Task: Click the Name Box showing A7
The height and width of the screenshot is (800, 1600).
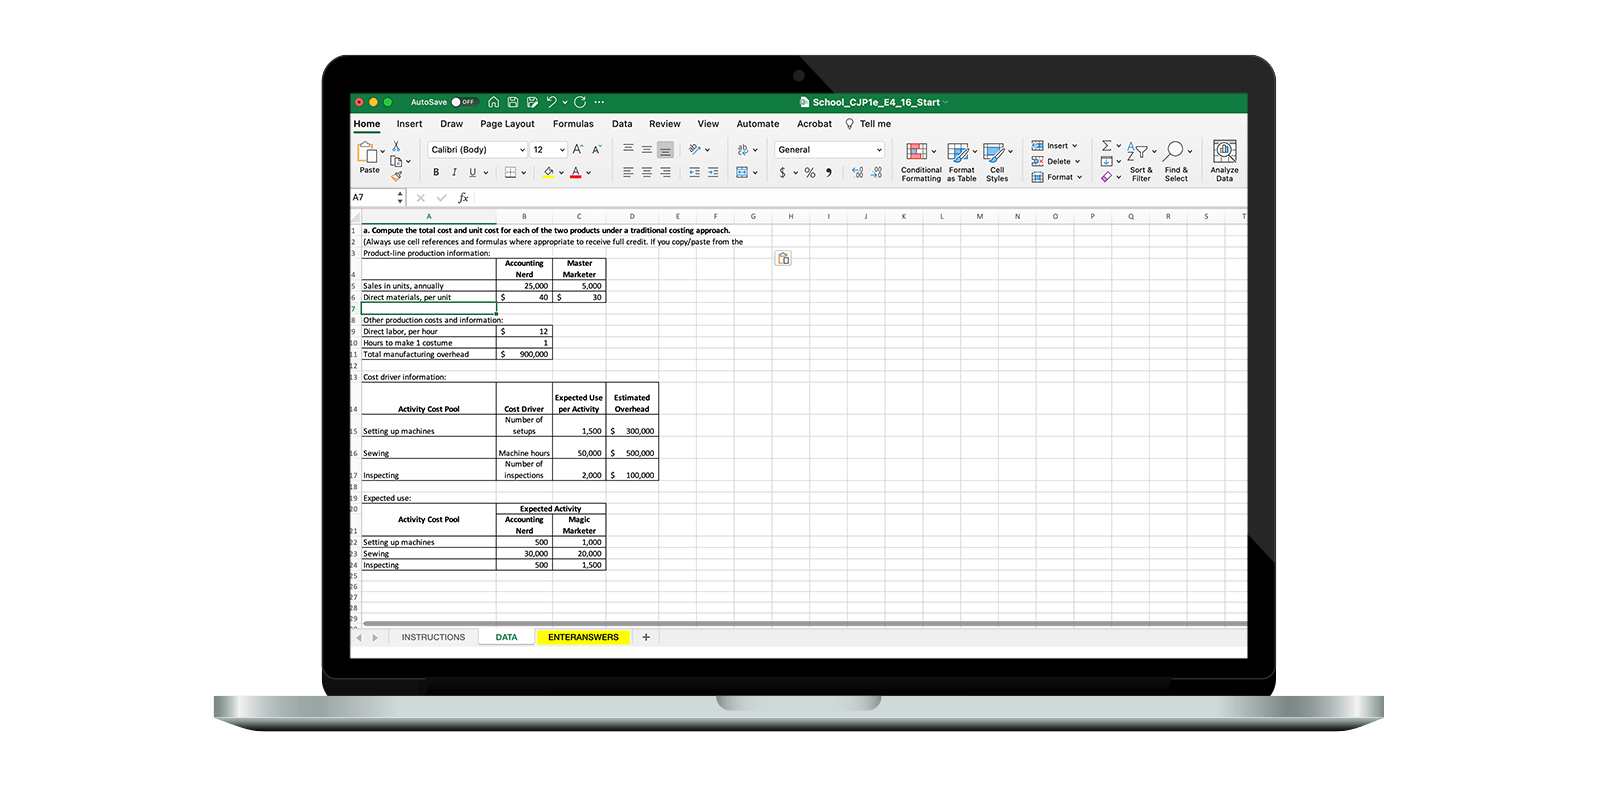Action: tap(374, 198)
